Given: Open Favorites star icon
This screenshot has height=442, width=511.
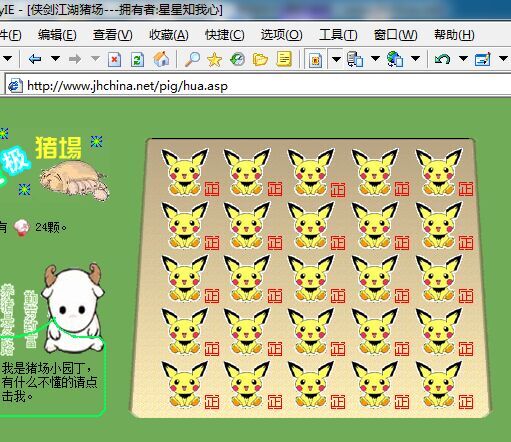Looking at the screenshot, I should pyautogui.click(x=214, y=60).
